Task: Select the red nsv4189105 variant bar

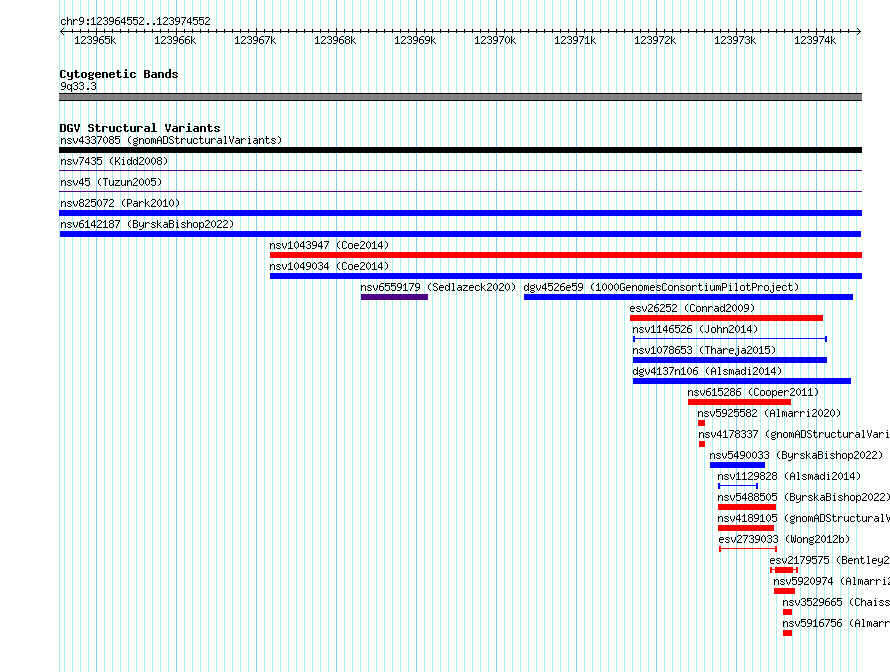Action: [746, 528]
